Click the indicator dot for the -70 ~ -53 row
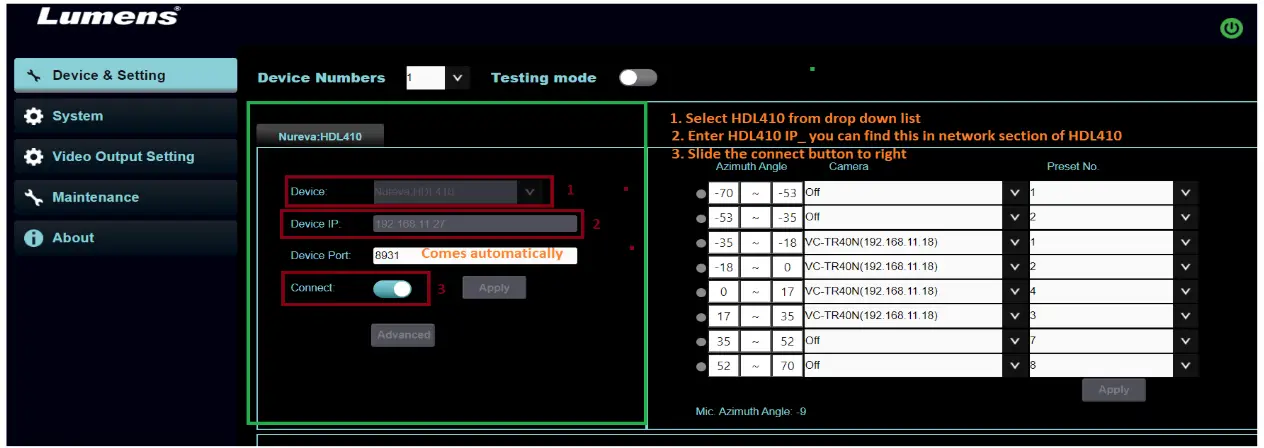The width and height of the screenshot is (1264, 448). click(x=700, y=193)
